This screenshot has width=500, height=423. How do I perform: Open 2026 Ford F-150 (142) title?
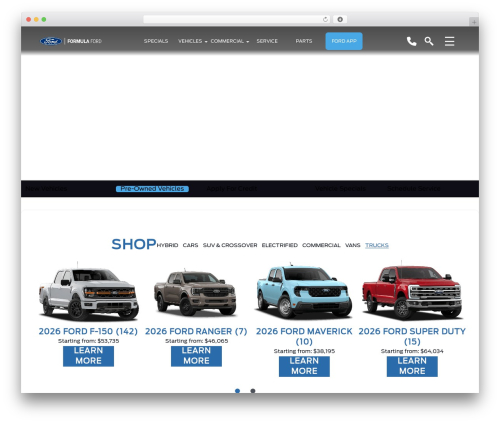(88, 331)
